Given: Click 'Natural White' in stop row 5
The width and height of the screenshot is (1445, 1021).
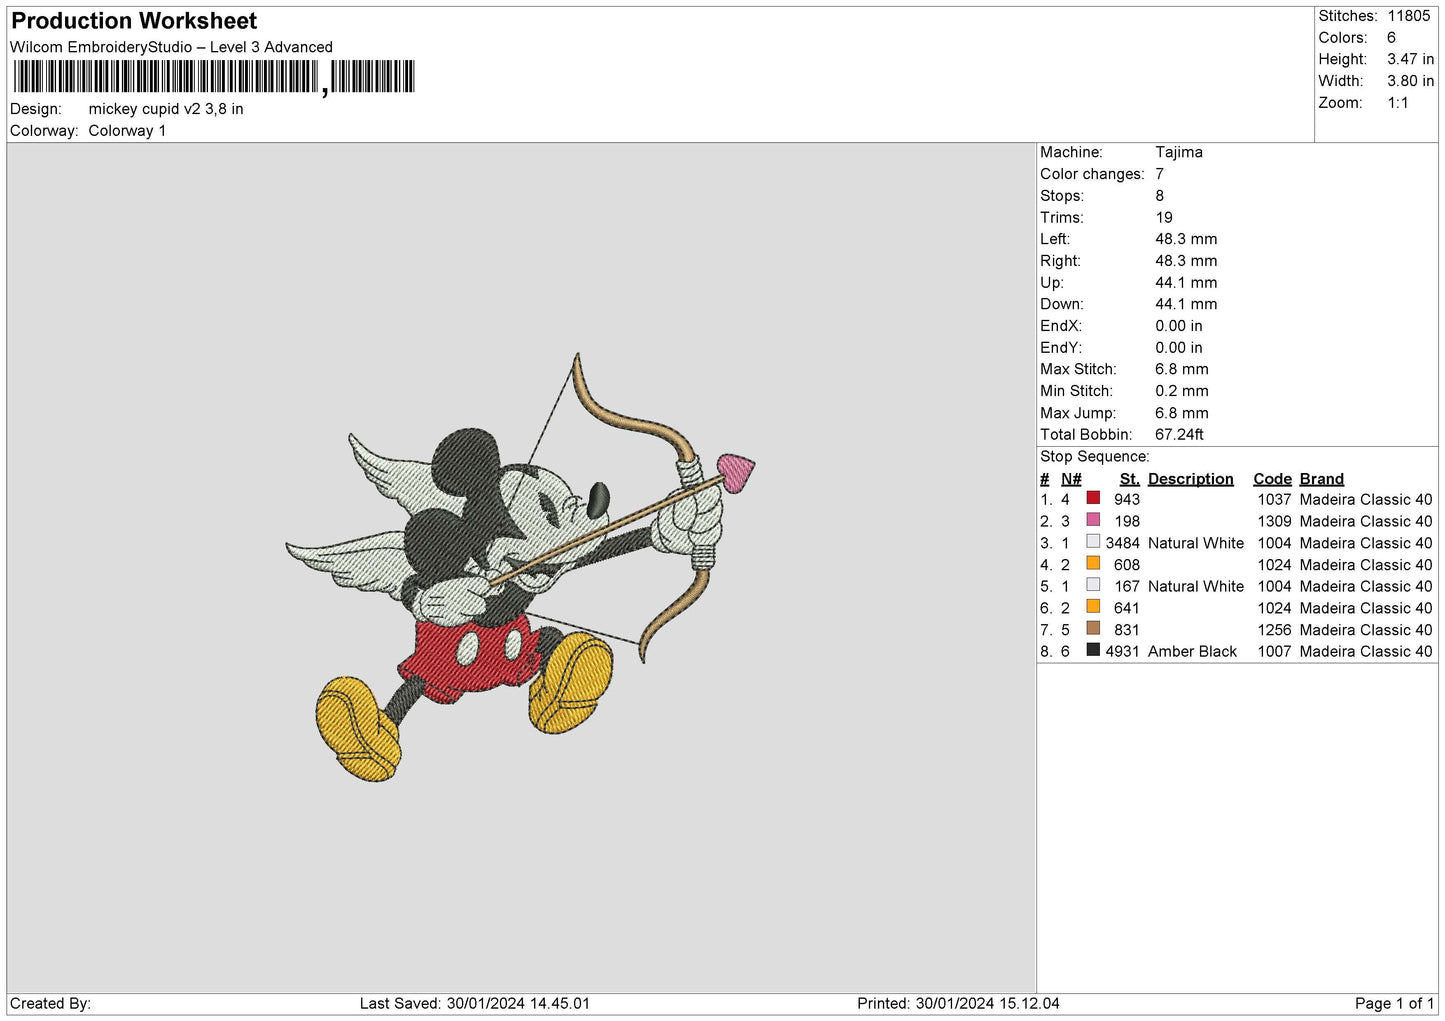Looking at the screenshot, I should pyautogui.click(x=1196, y=586).
